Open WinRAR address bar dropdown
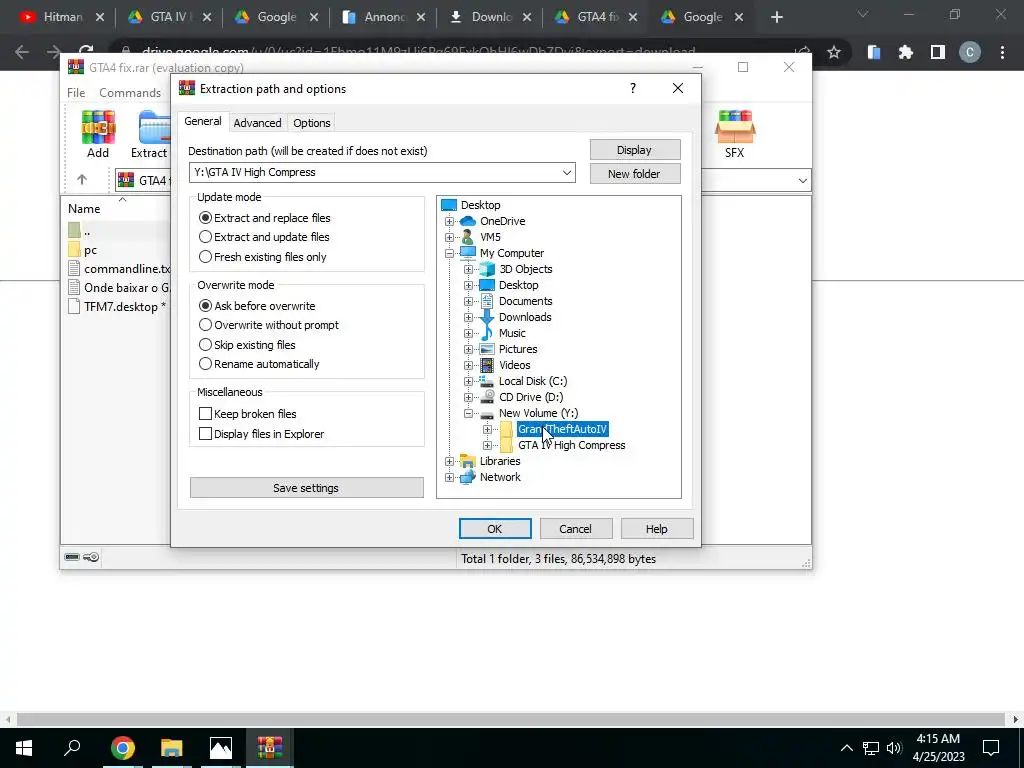The width and height of the screenshot is (1024, 768). click(x=802, y=180)
